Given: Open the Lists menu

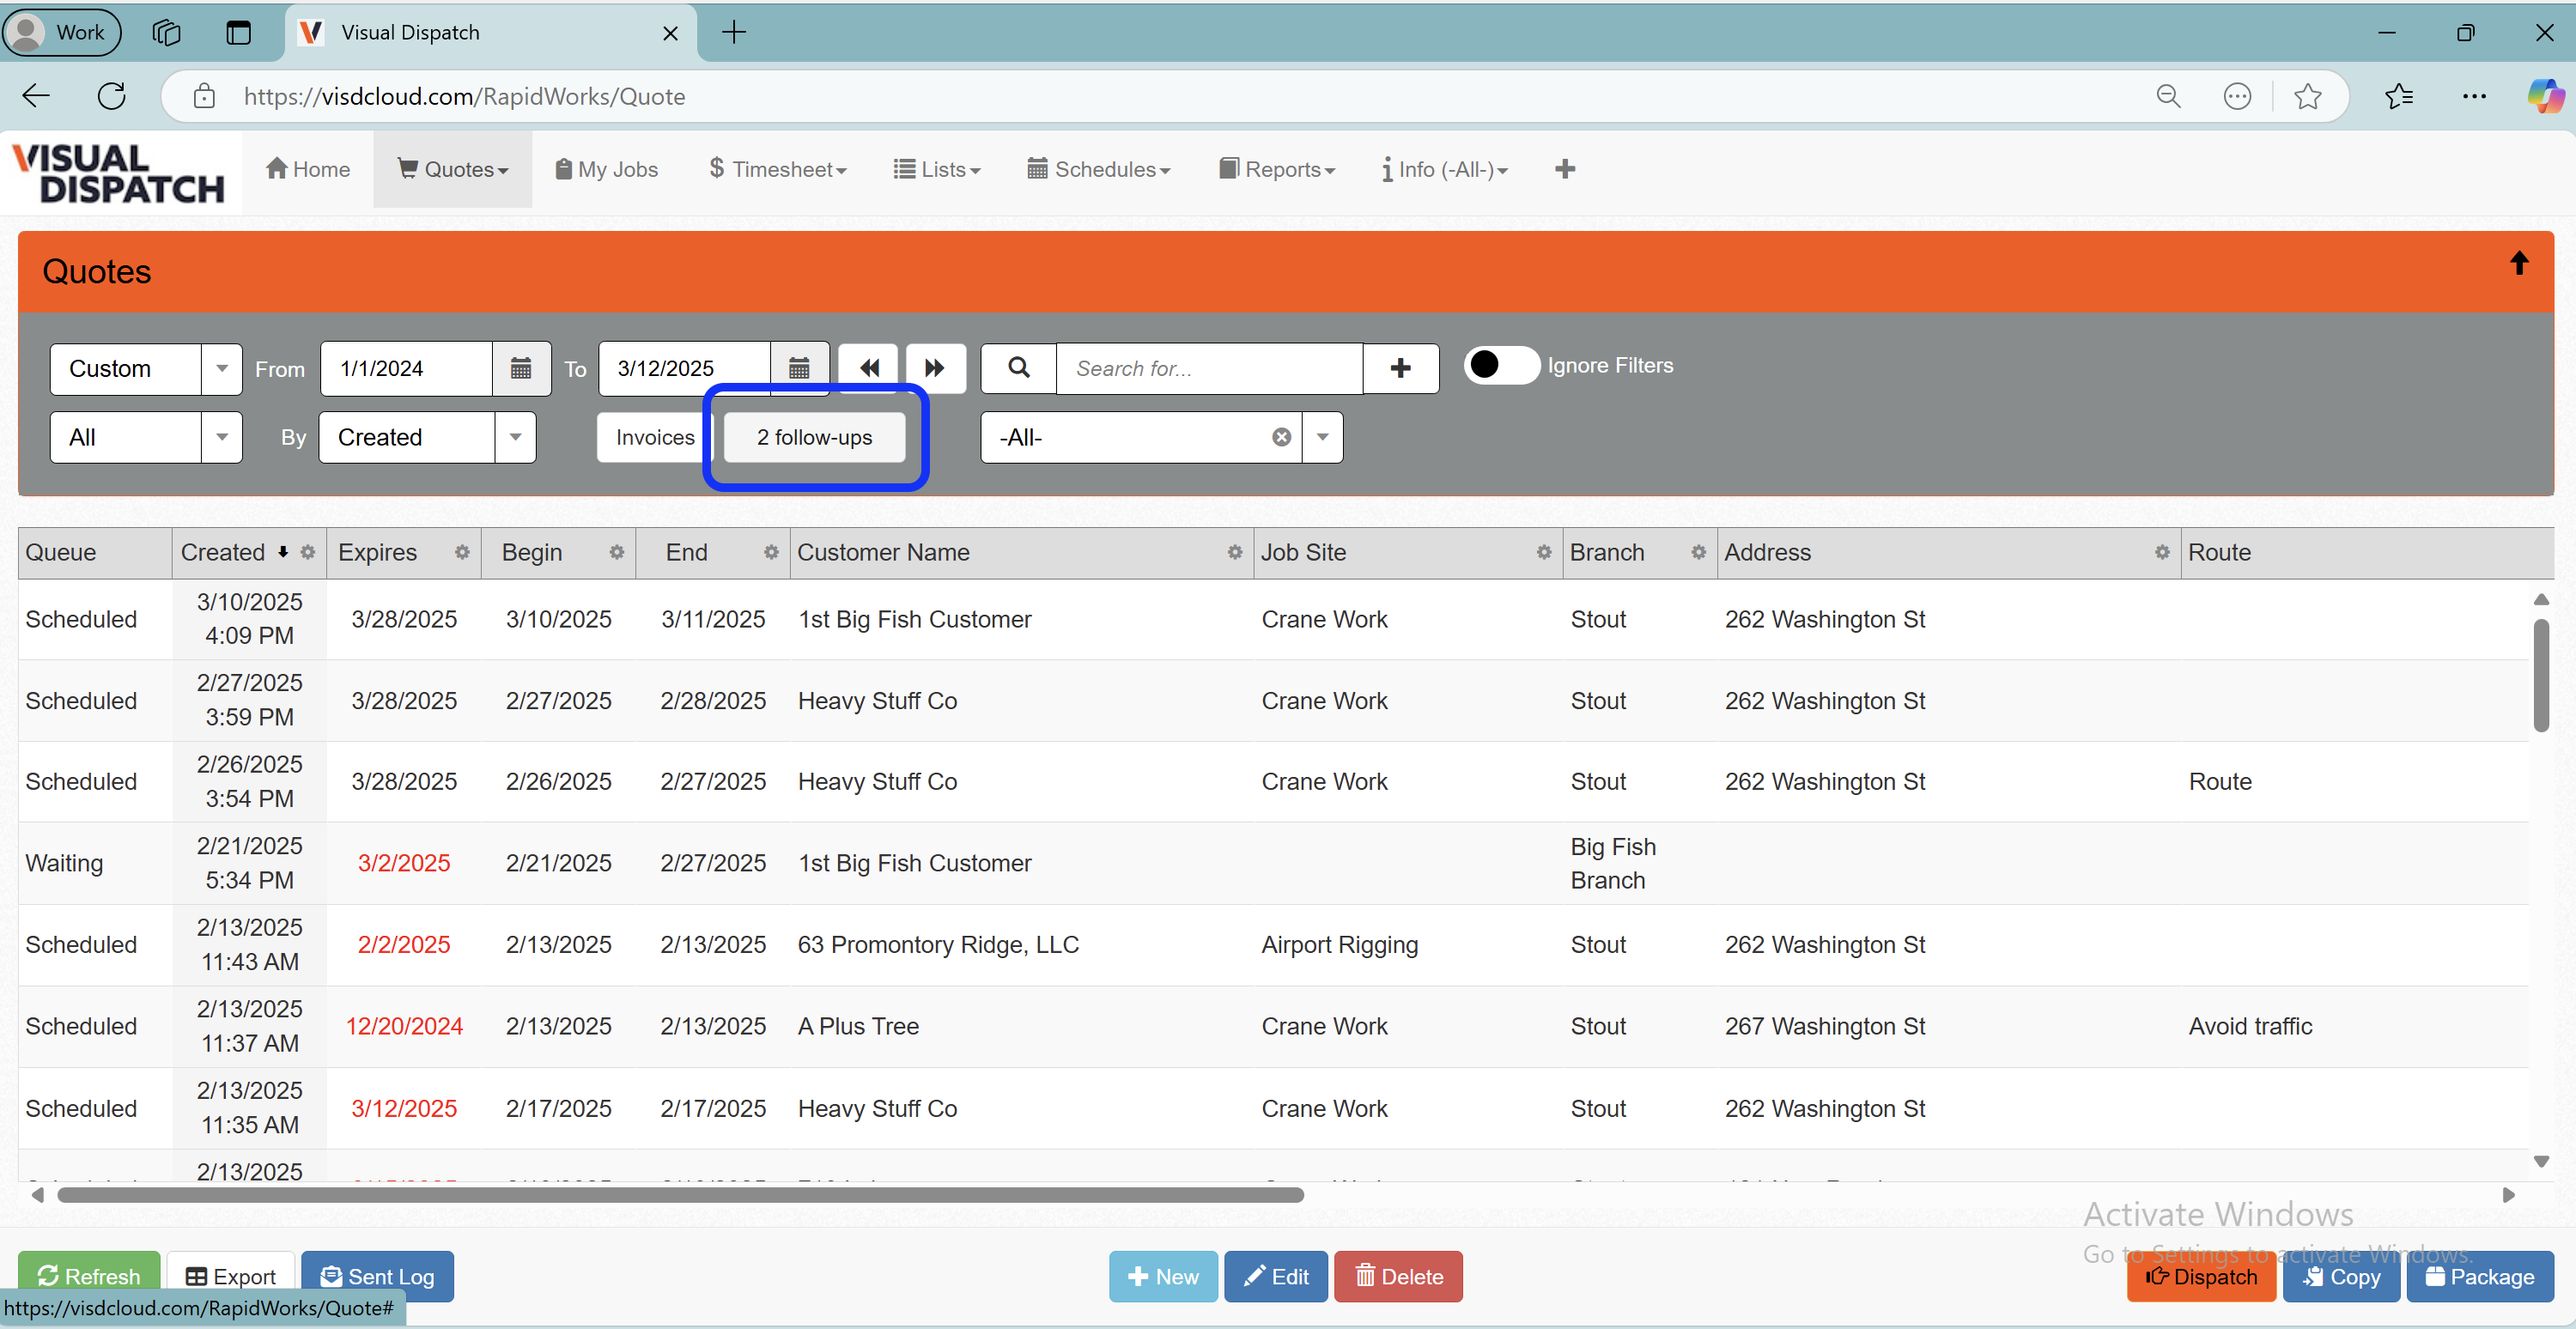Looking at the screenshot, I should click(x=936, y=169).
